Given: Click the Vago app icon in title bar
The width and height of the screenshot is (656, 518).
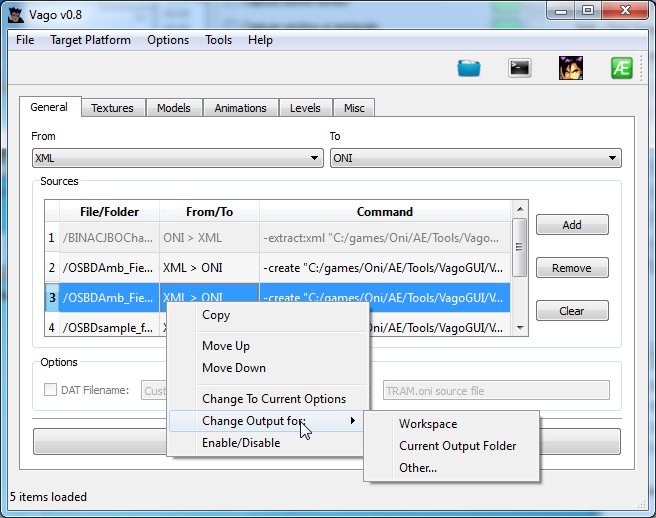Looking at the screenshot, I should point(16,15).
